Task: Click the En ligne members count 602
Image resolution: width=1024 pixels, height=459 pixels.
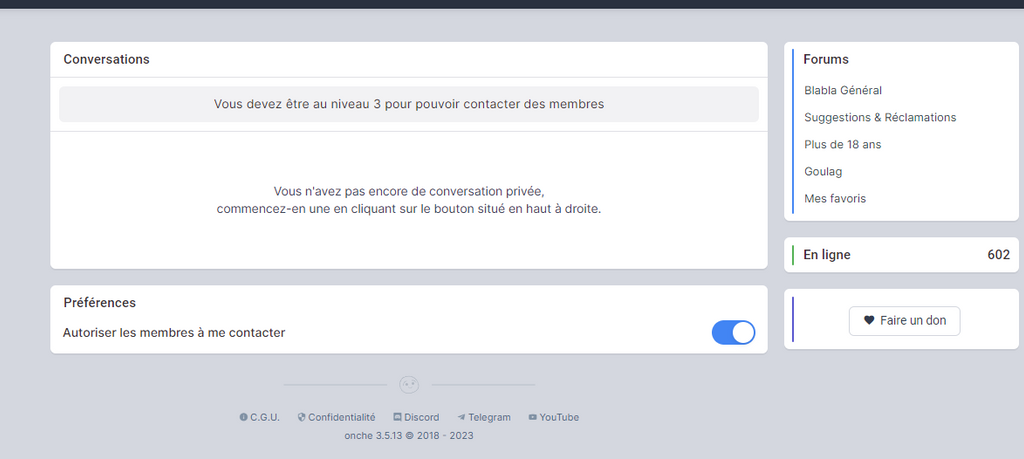Action: click(998, 255)
